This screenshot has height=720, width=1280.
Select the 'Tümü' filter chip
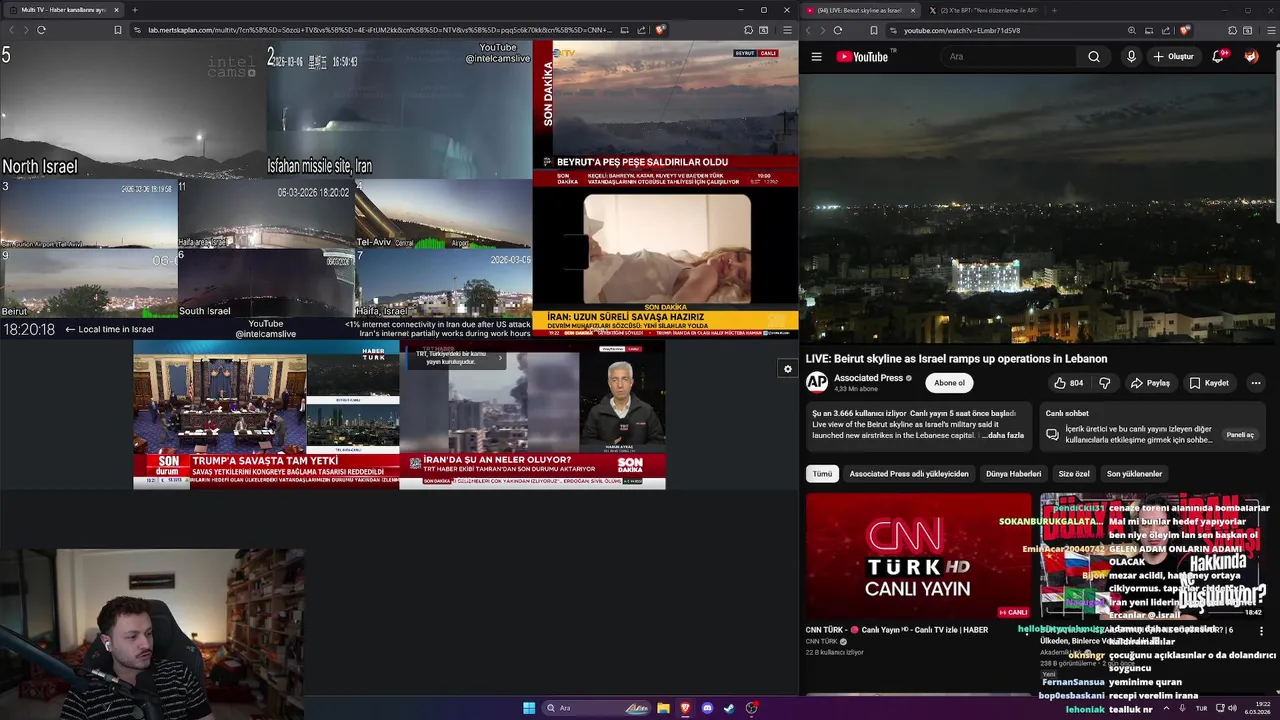(822, 474)
